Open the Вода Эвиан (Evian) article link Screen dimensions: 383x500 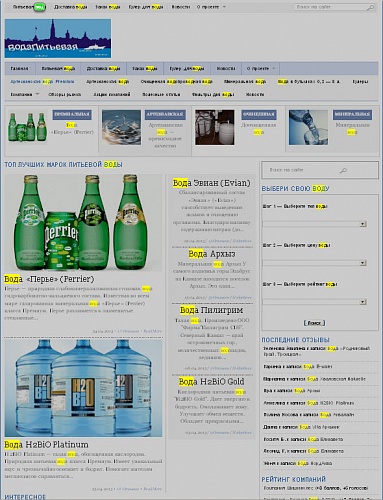(x=211, y=183)
